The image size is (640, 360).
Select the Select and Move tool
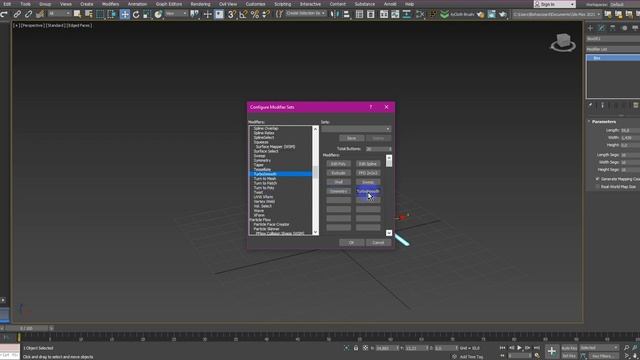pyautogui.click(x=125, y=14)
